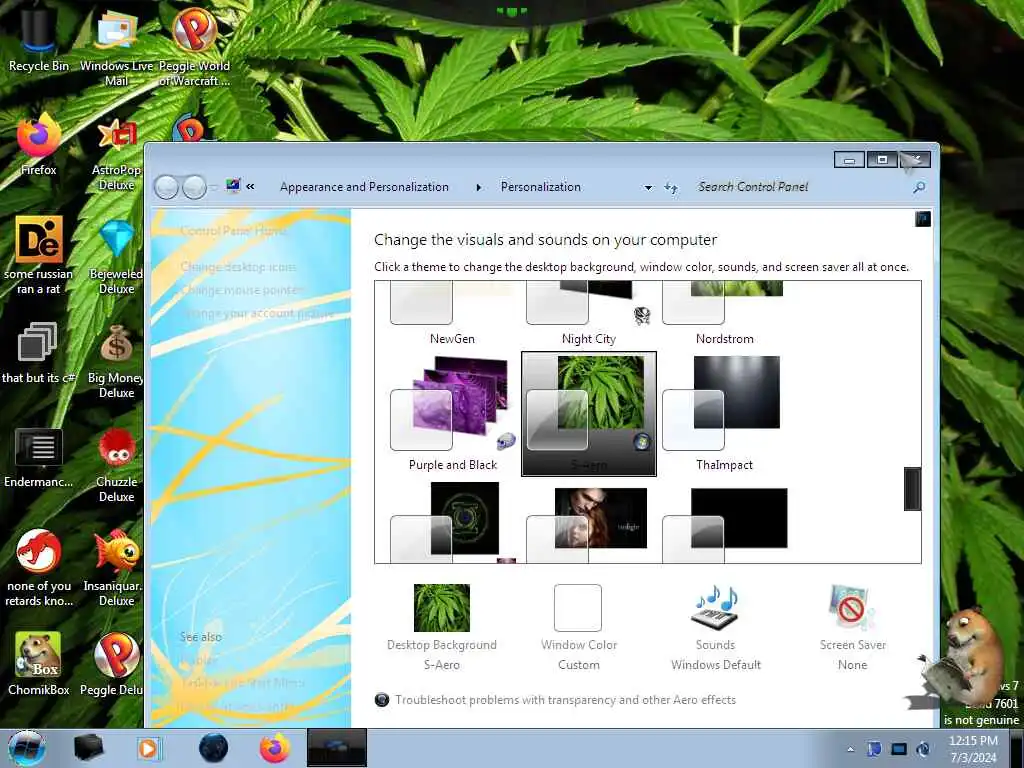Click the search magnifier in Control Panel
The width and height of the screenshot is (1024, 768).
[x=919, y=187]
